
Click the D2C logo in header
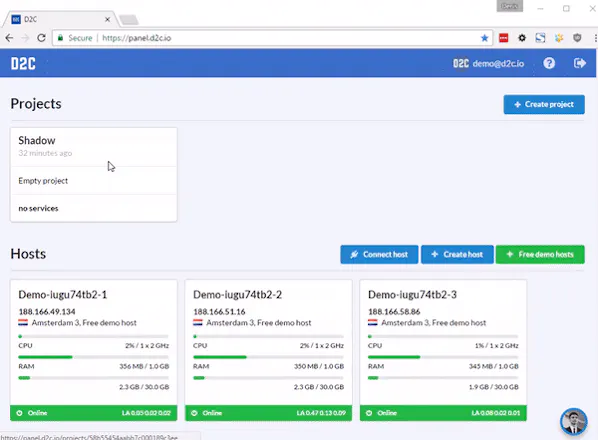click(23, 63)
